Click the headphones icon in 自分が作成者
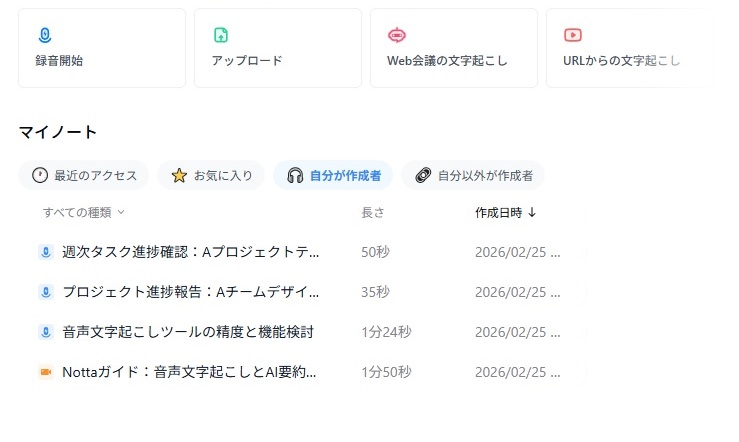 click(295, 175)
